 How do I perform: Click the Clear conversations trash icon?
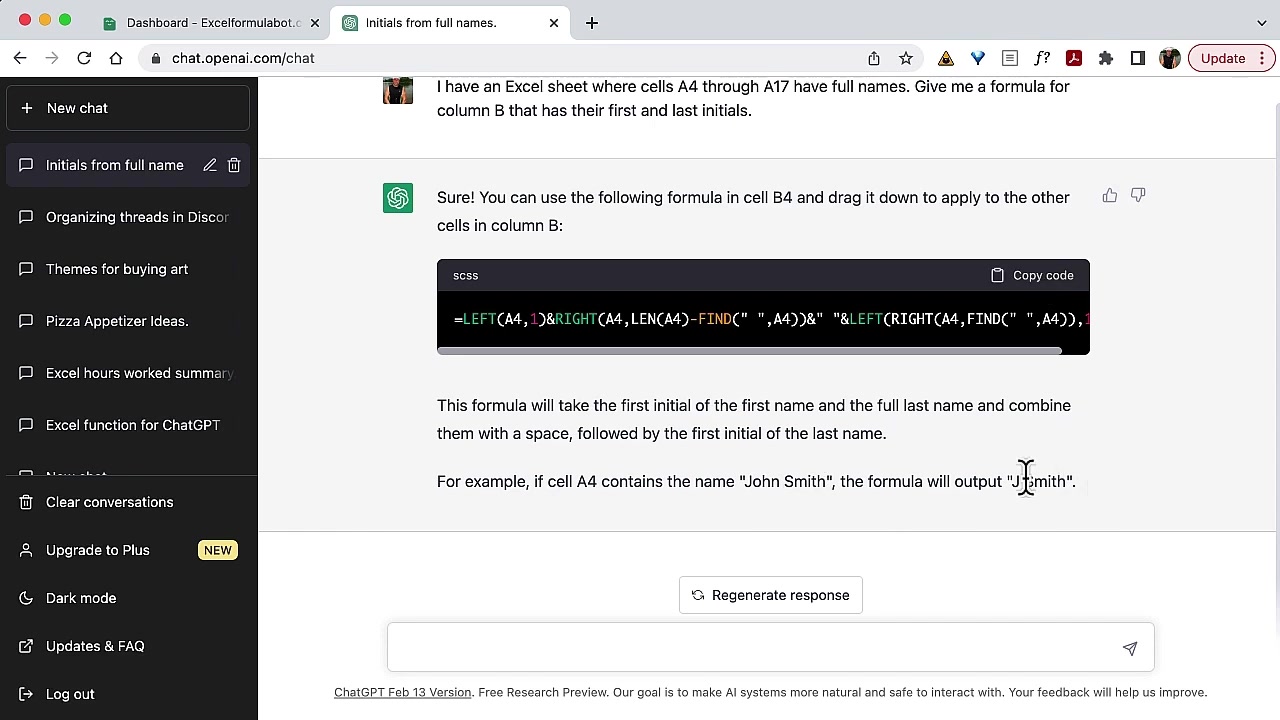click(x=27, y=502)
